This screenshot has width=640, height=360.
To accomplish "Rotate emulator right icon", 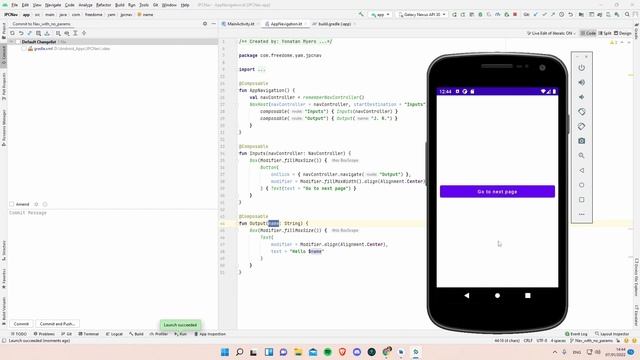I will (x=582, y=126).
